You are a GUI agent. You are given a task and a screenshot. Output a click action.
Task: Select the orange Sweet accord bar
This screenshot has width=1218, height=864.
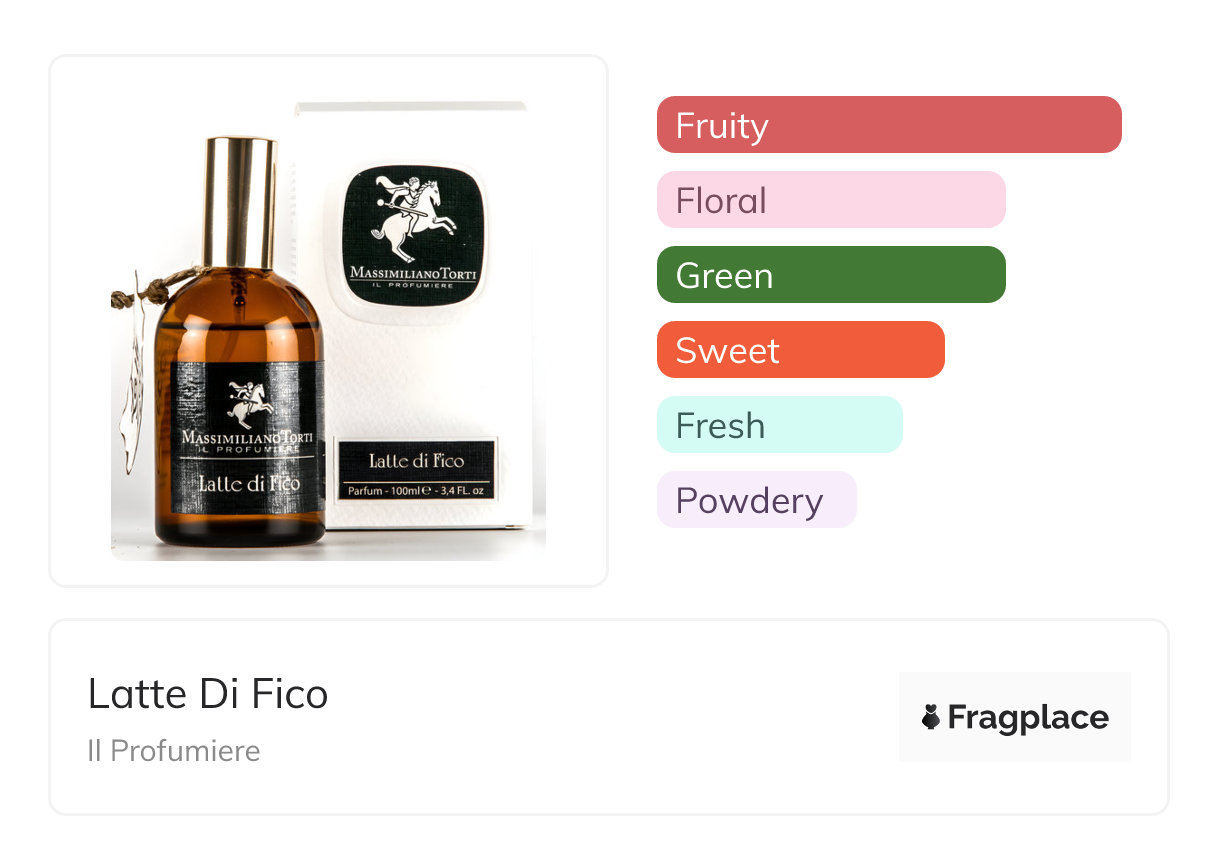[x=801, y=350]
